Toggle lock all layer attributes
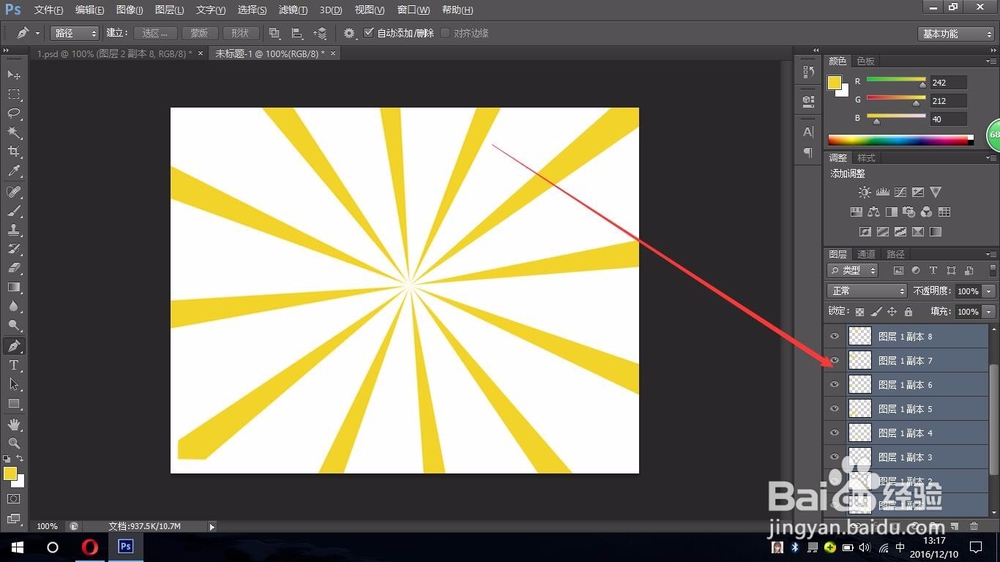Image resolution: width=1000 pixels, height=562 pixels. click(x=908, y=312)
